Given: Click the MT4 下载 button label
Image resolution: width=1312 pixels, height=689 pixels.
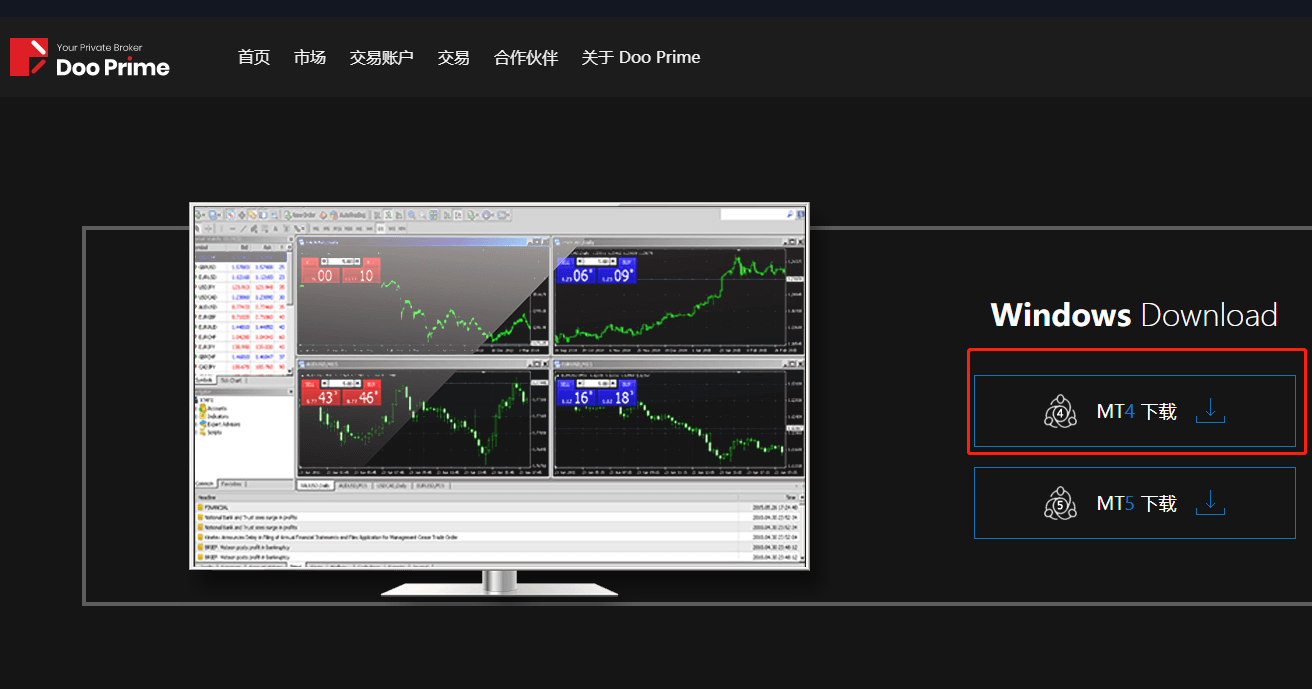Looking at the screenshot, I should [1137, 411].
